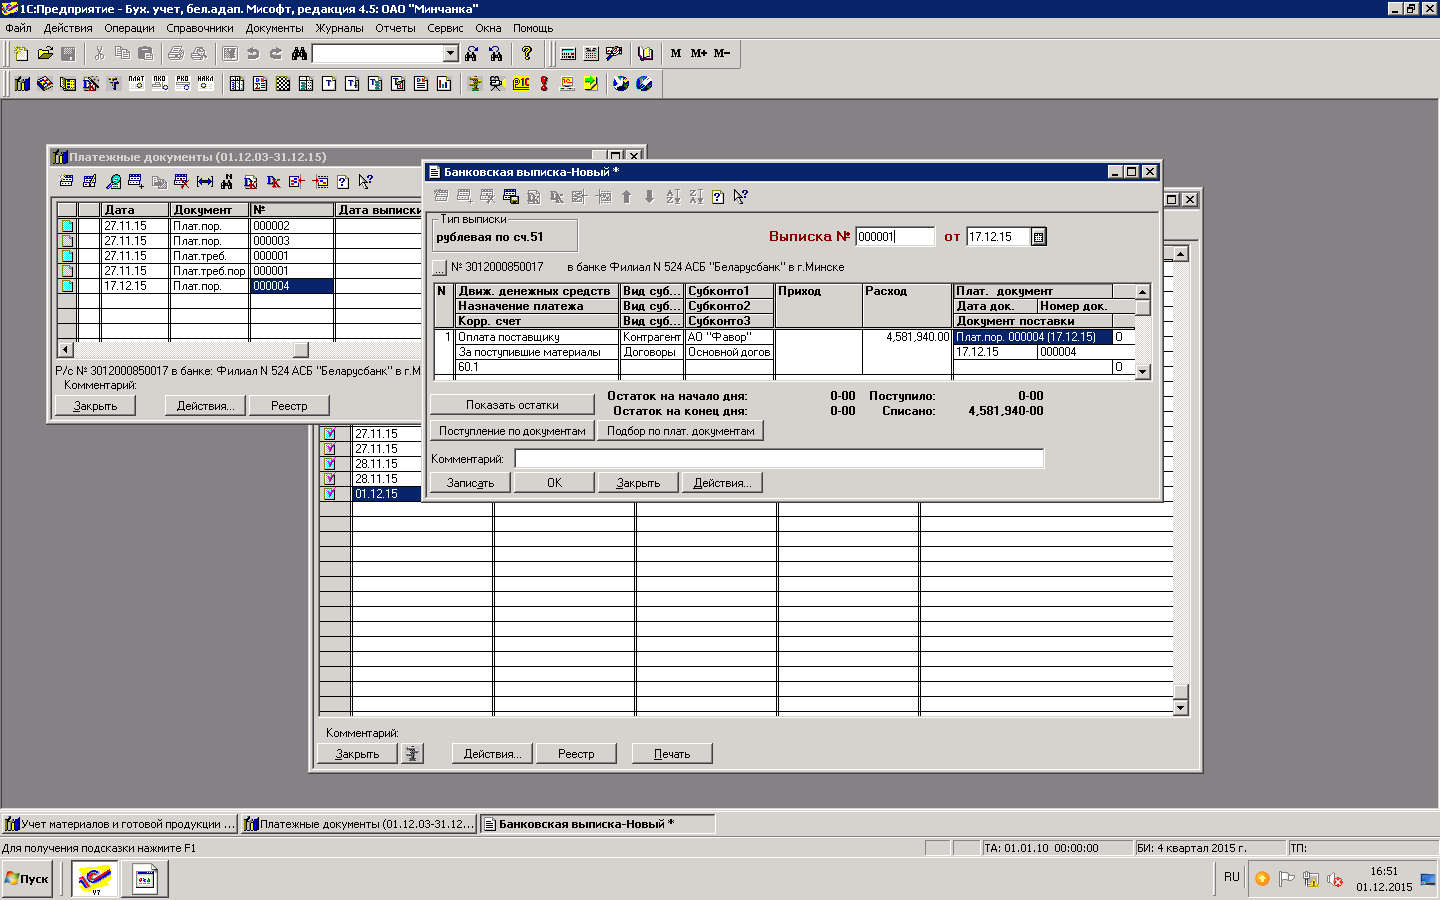This screenshot has height=900, width=1440.
Task: Click the Выписка № input field
Action: click(x=895, y=237)
